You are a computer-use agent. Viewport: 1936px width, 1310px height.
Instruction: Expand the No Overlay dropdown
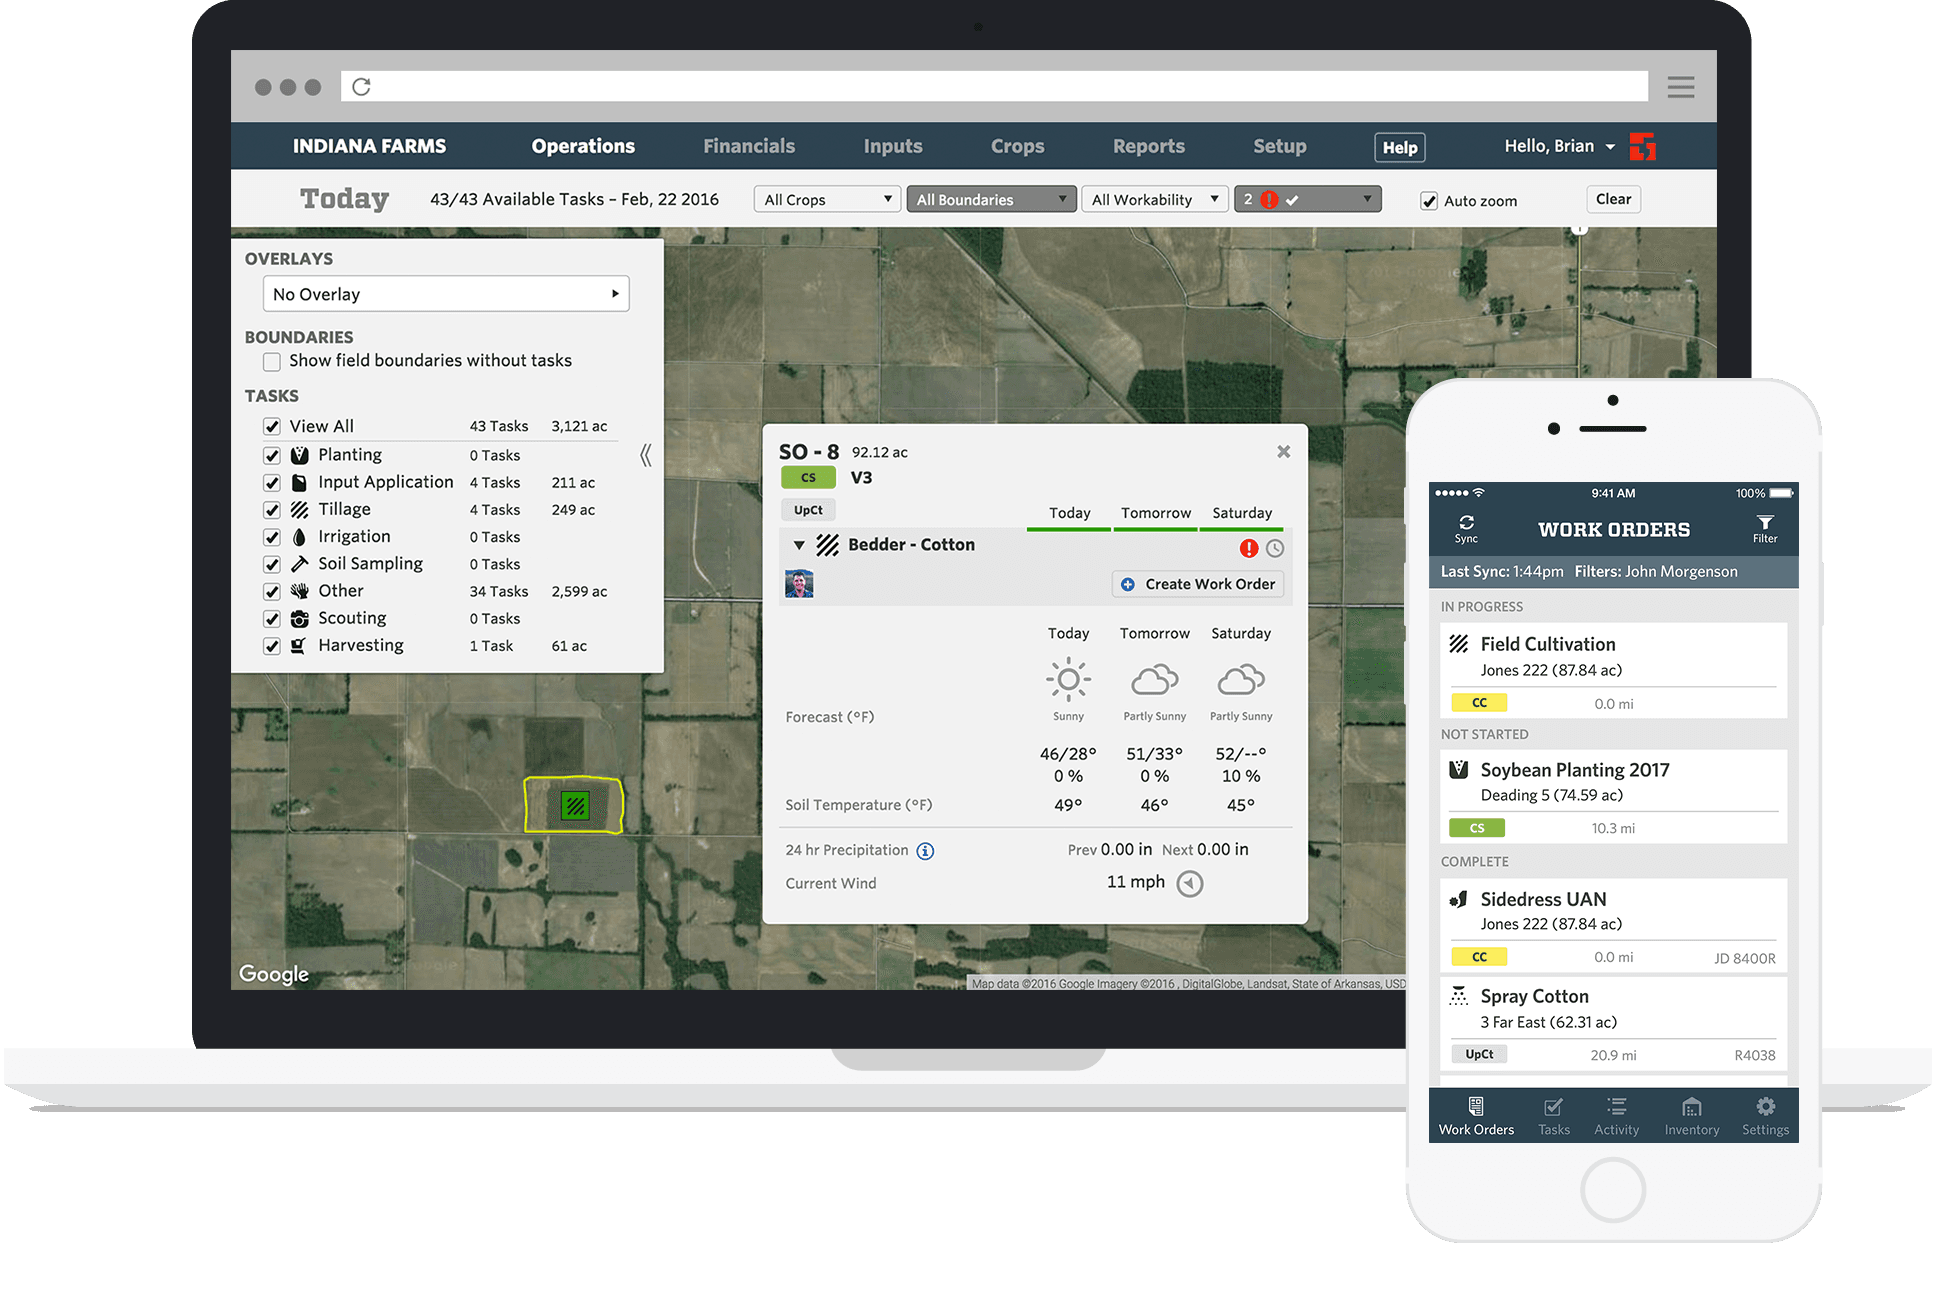click(x=446, y=294)
